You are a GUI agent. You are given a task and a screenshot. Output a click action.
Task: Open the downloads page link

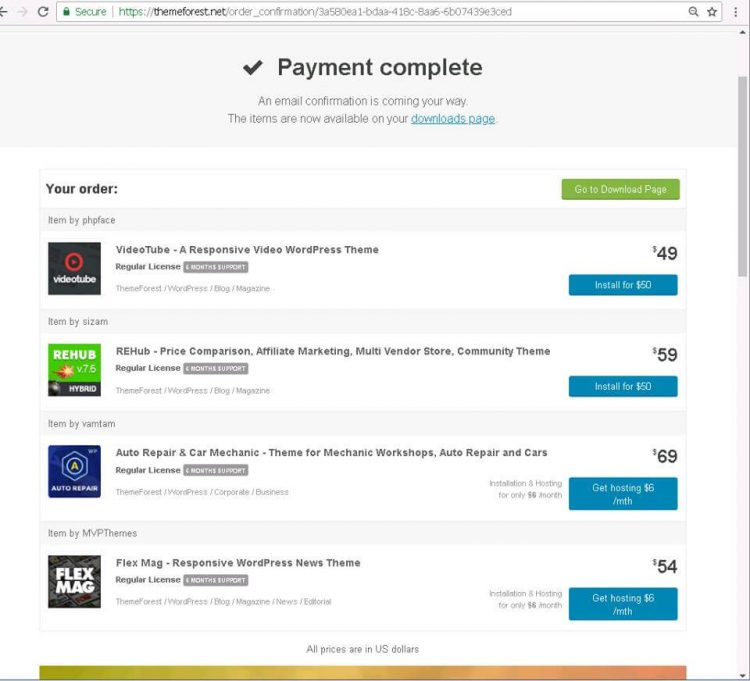(x=452, y=119)
